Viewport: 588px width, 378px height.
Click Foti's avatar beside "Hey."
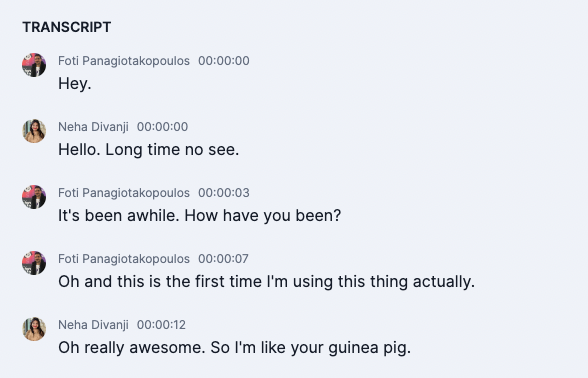pyautogui.click(x=34, y=65)
